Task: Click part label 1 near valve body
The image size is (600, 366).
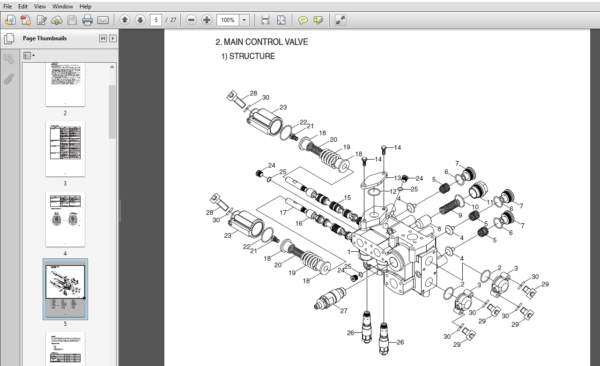Action: pos(349,252)
